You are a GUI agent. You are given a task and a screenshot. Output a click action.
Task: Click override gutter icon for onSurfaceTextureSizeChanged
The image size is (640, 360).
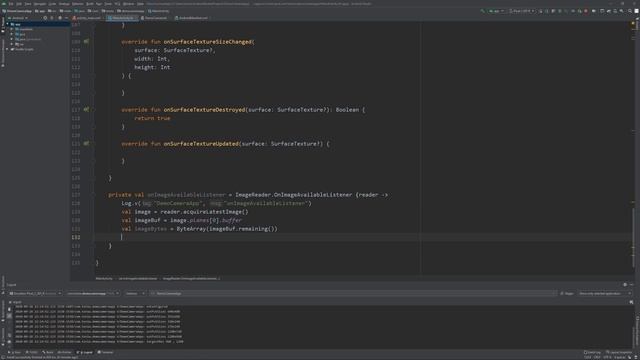[x=86, y=42]
